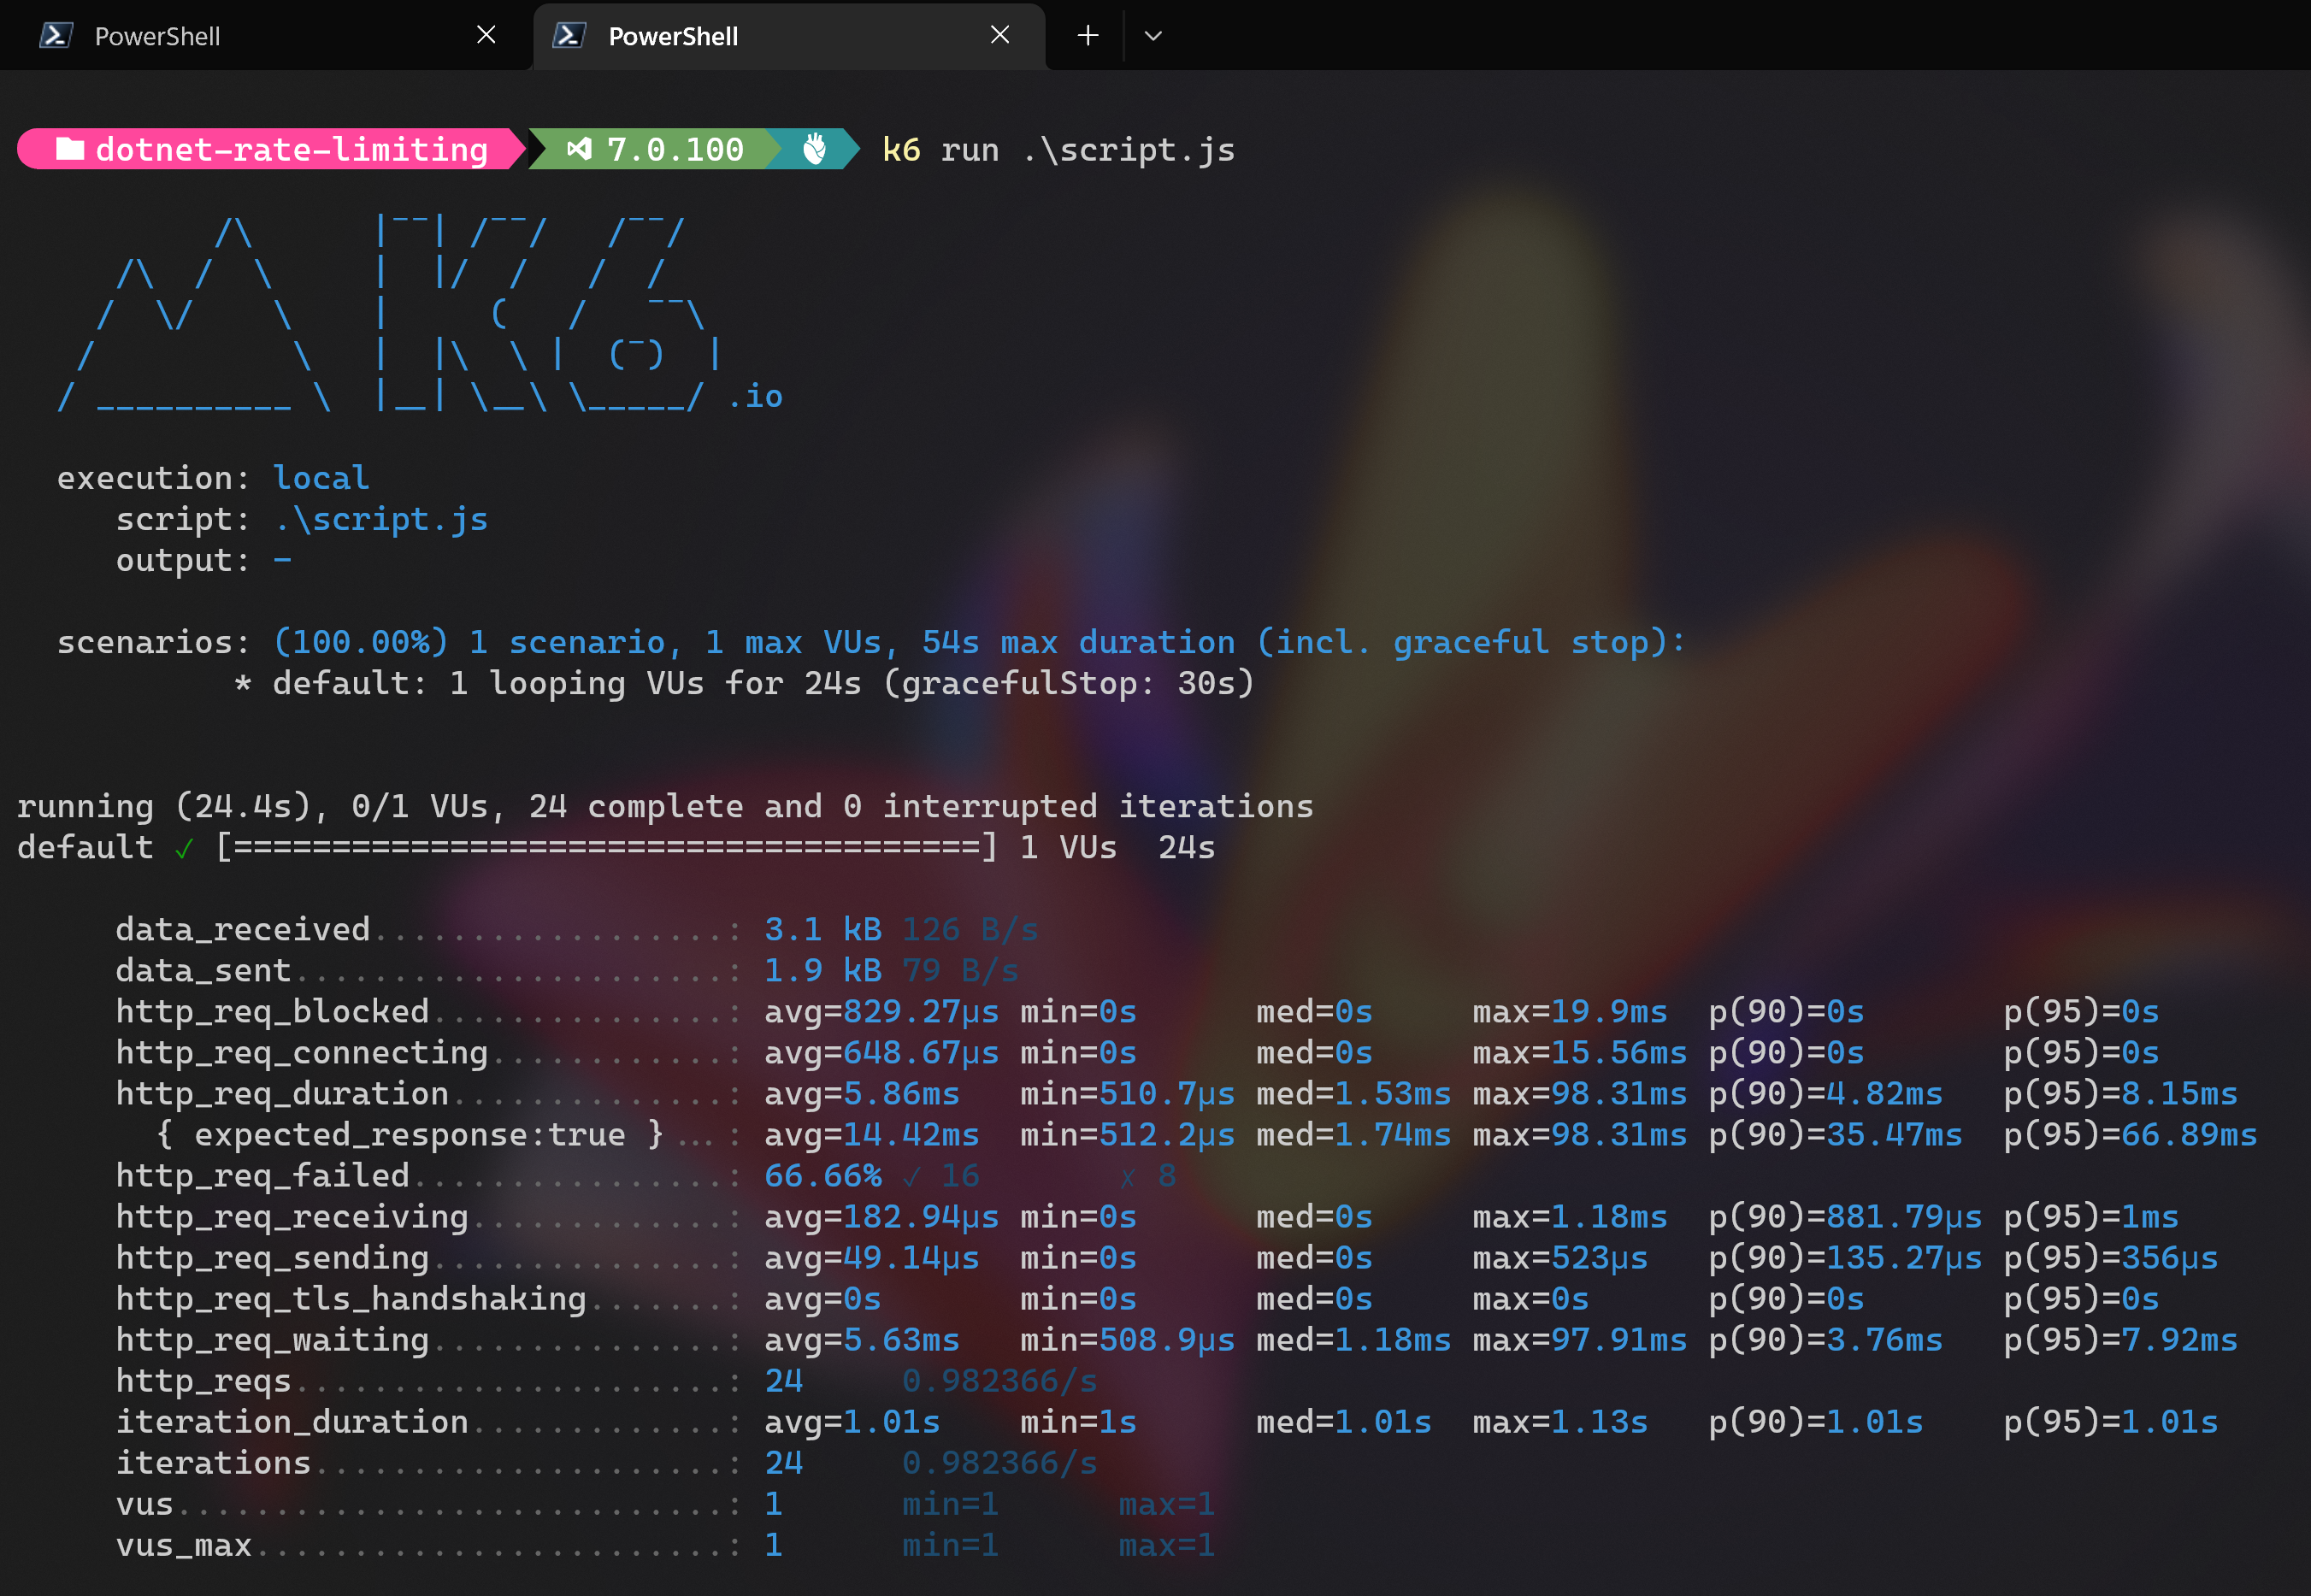Click the scenarios summary line

(871, 642)
